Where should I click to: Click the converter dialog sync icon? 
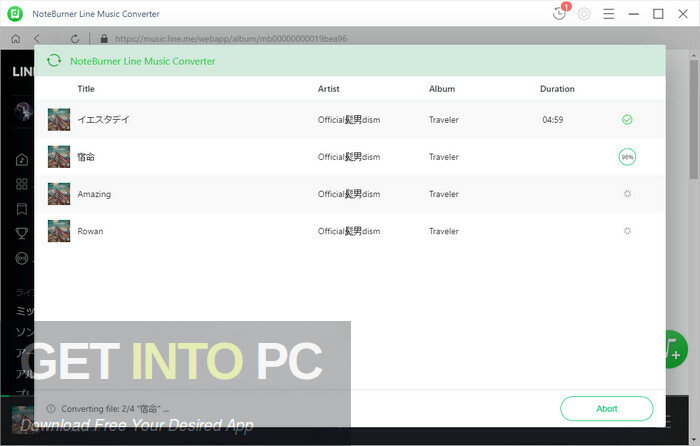(x=54, y=60)
